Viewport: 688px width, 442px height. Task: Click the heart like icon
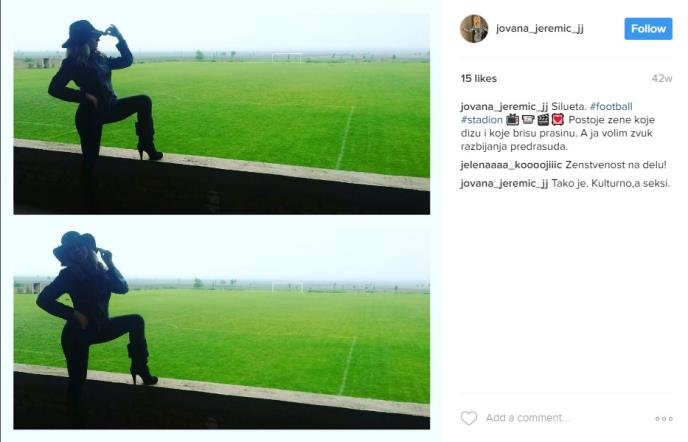pyautogui.click(x=469, y=418)
